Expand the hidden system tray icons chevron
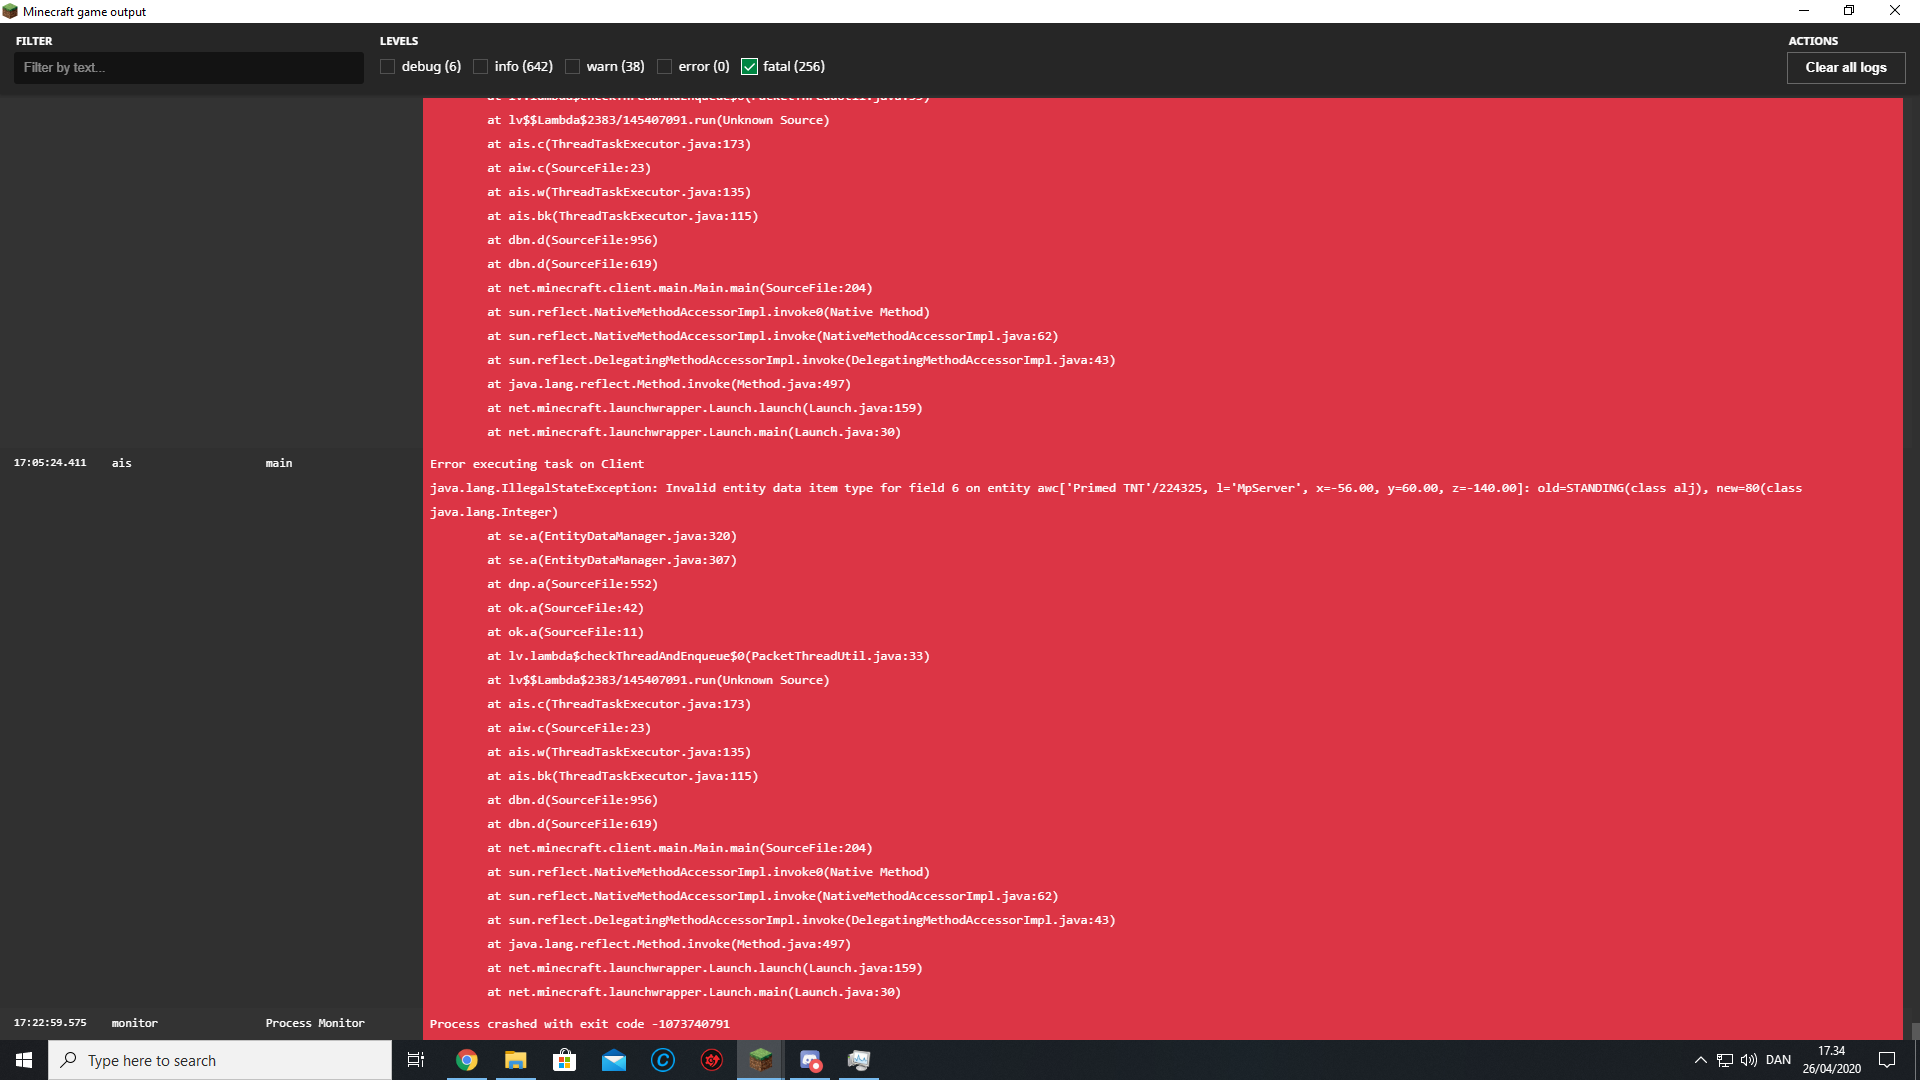Image resolution: width=1920 pixels, height=1080 pixels. (x=1700, y=1060)
